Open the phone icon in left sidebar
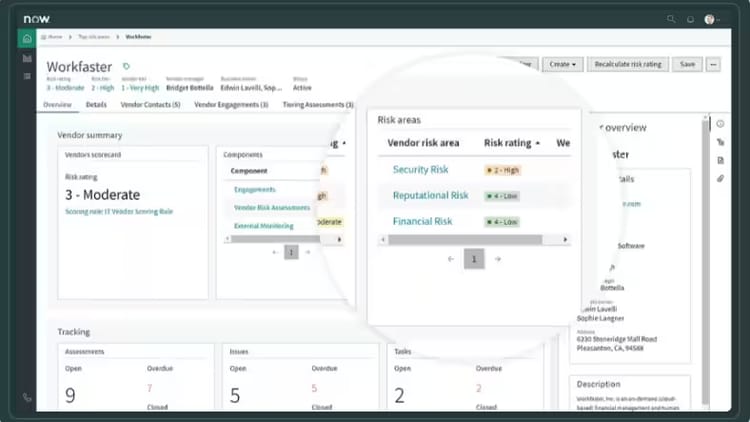 pos(27,397)
